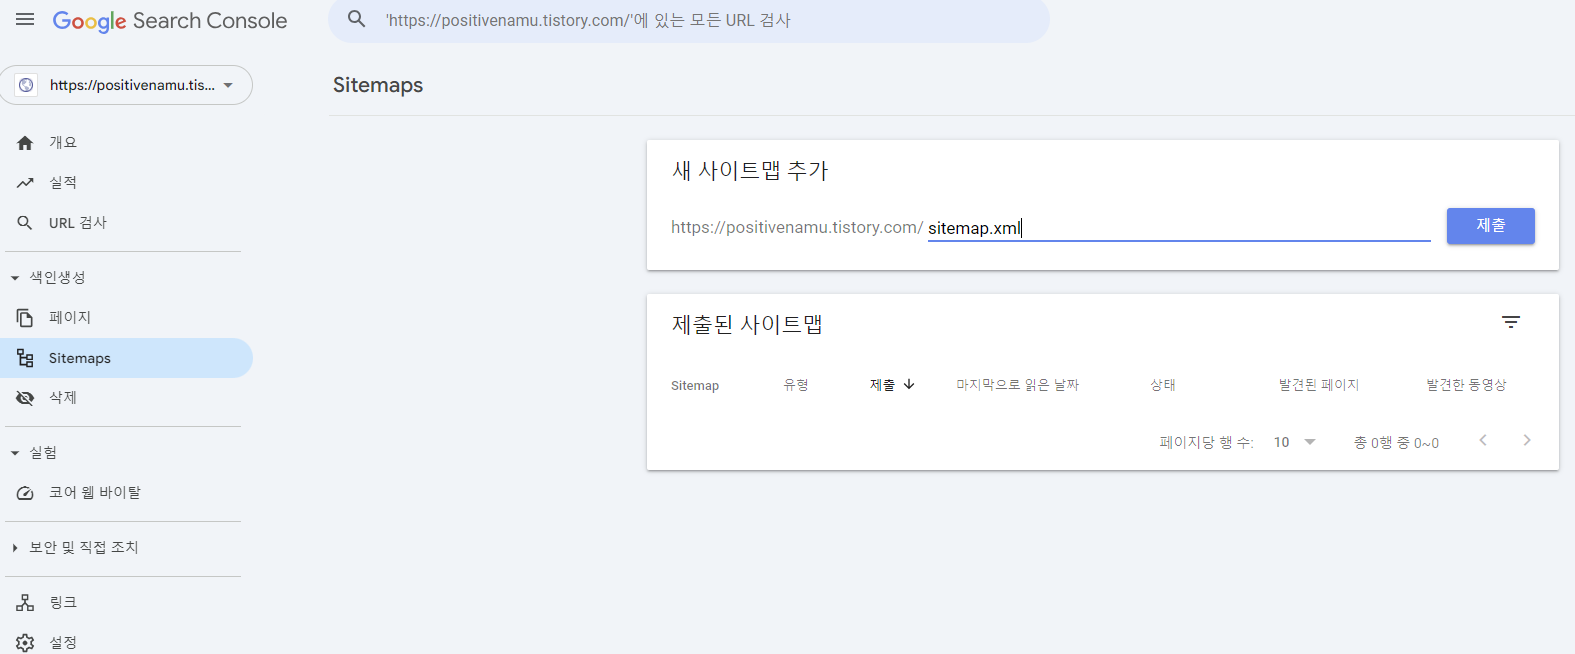Click the home icon next to 개요
The height and width of the screenshot is (654, 1575).
coord(25,143)
